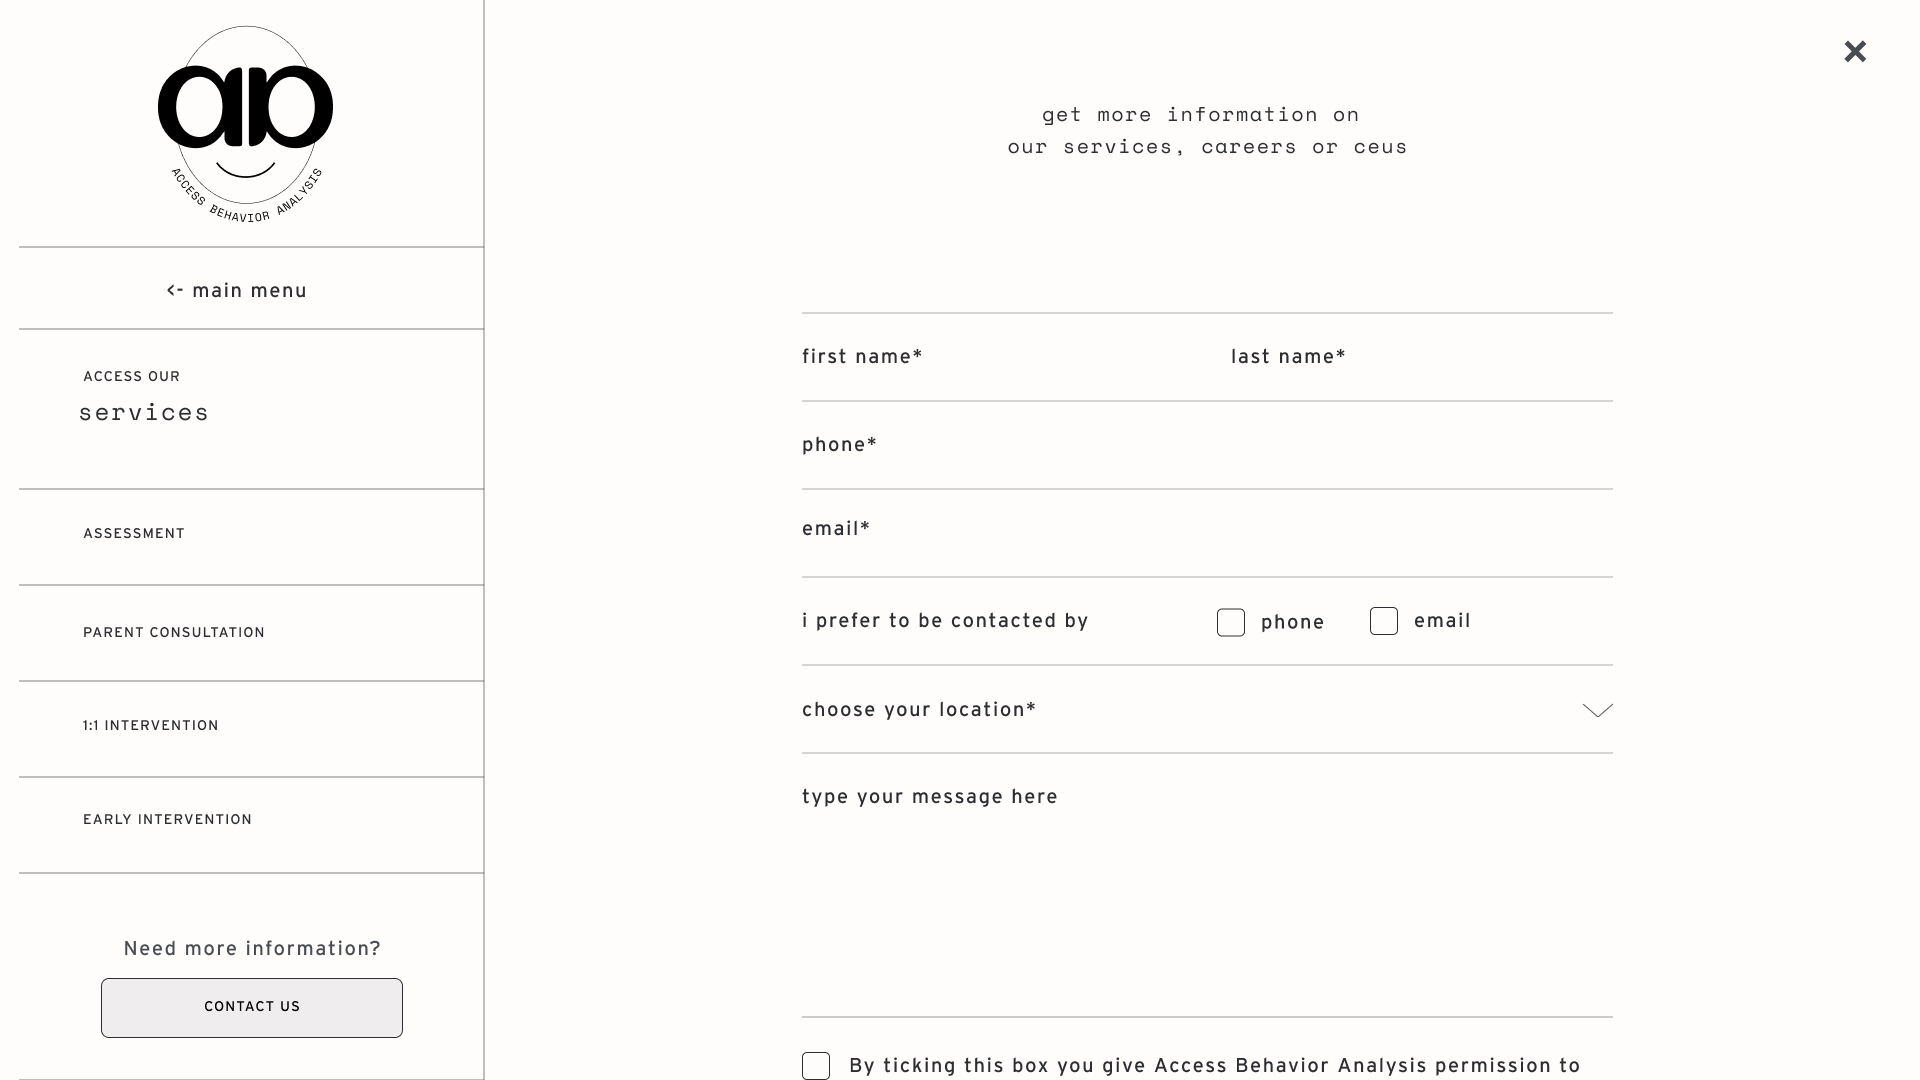Tick the phone contact preference checkbox
The width and height of the screenshot is (1920, 1080).
click(x=1231, y=623)
